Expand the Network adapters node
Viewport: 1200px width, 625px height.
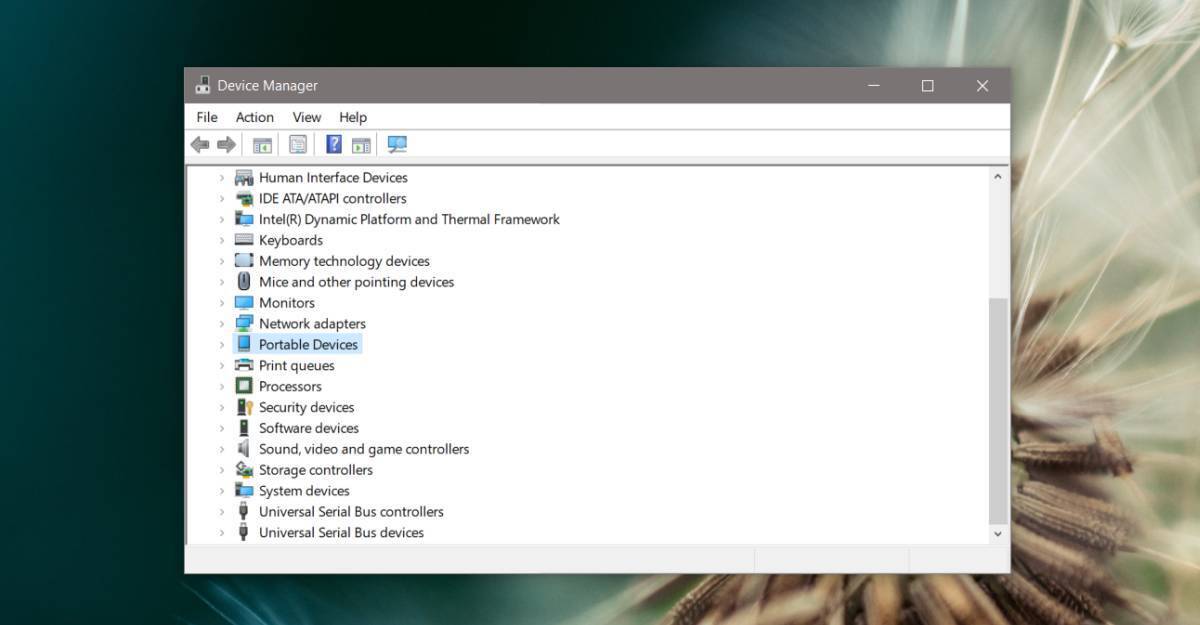222,324
